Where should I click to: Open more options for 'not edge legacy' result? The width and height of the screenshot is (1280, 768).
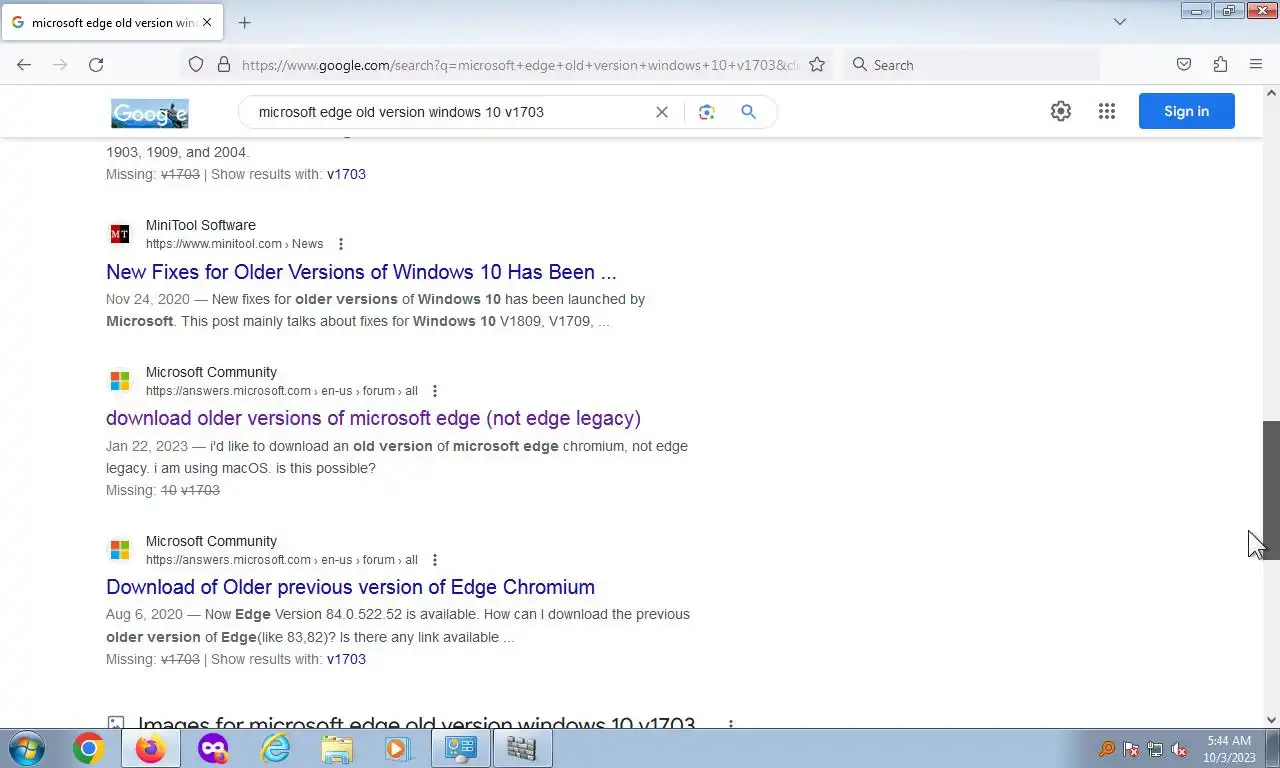(434, 391)
